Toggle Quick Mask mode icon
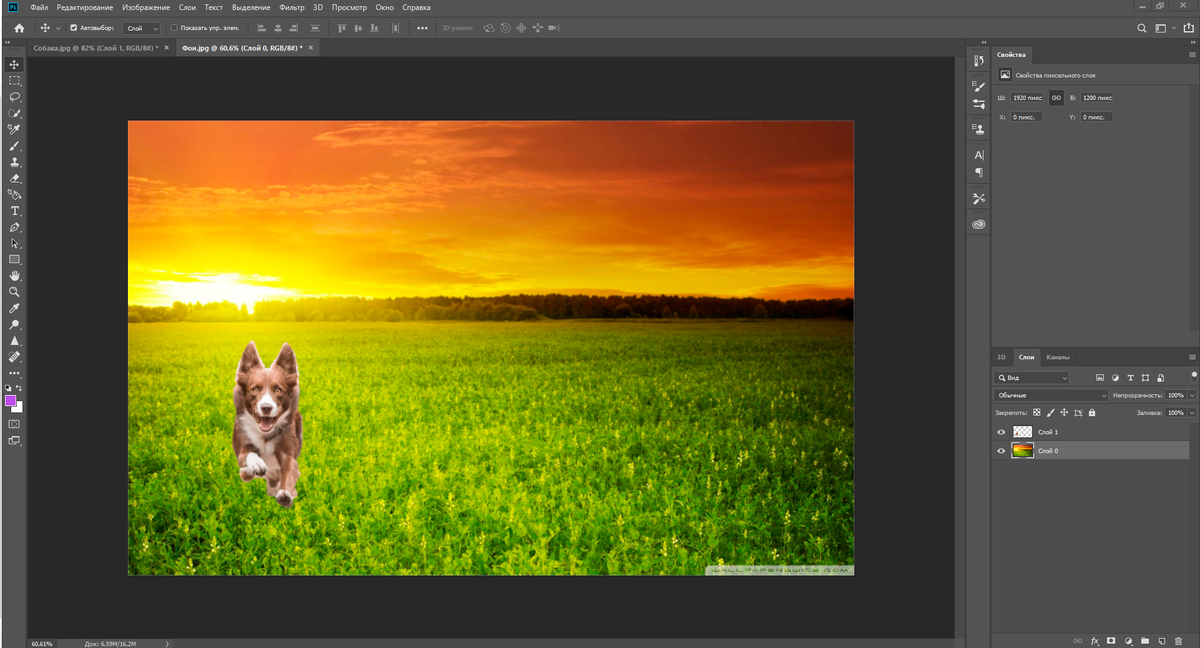 tap(14, 424)
